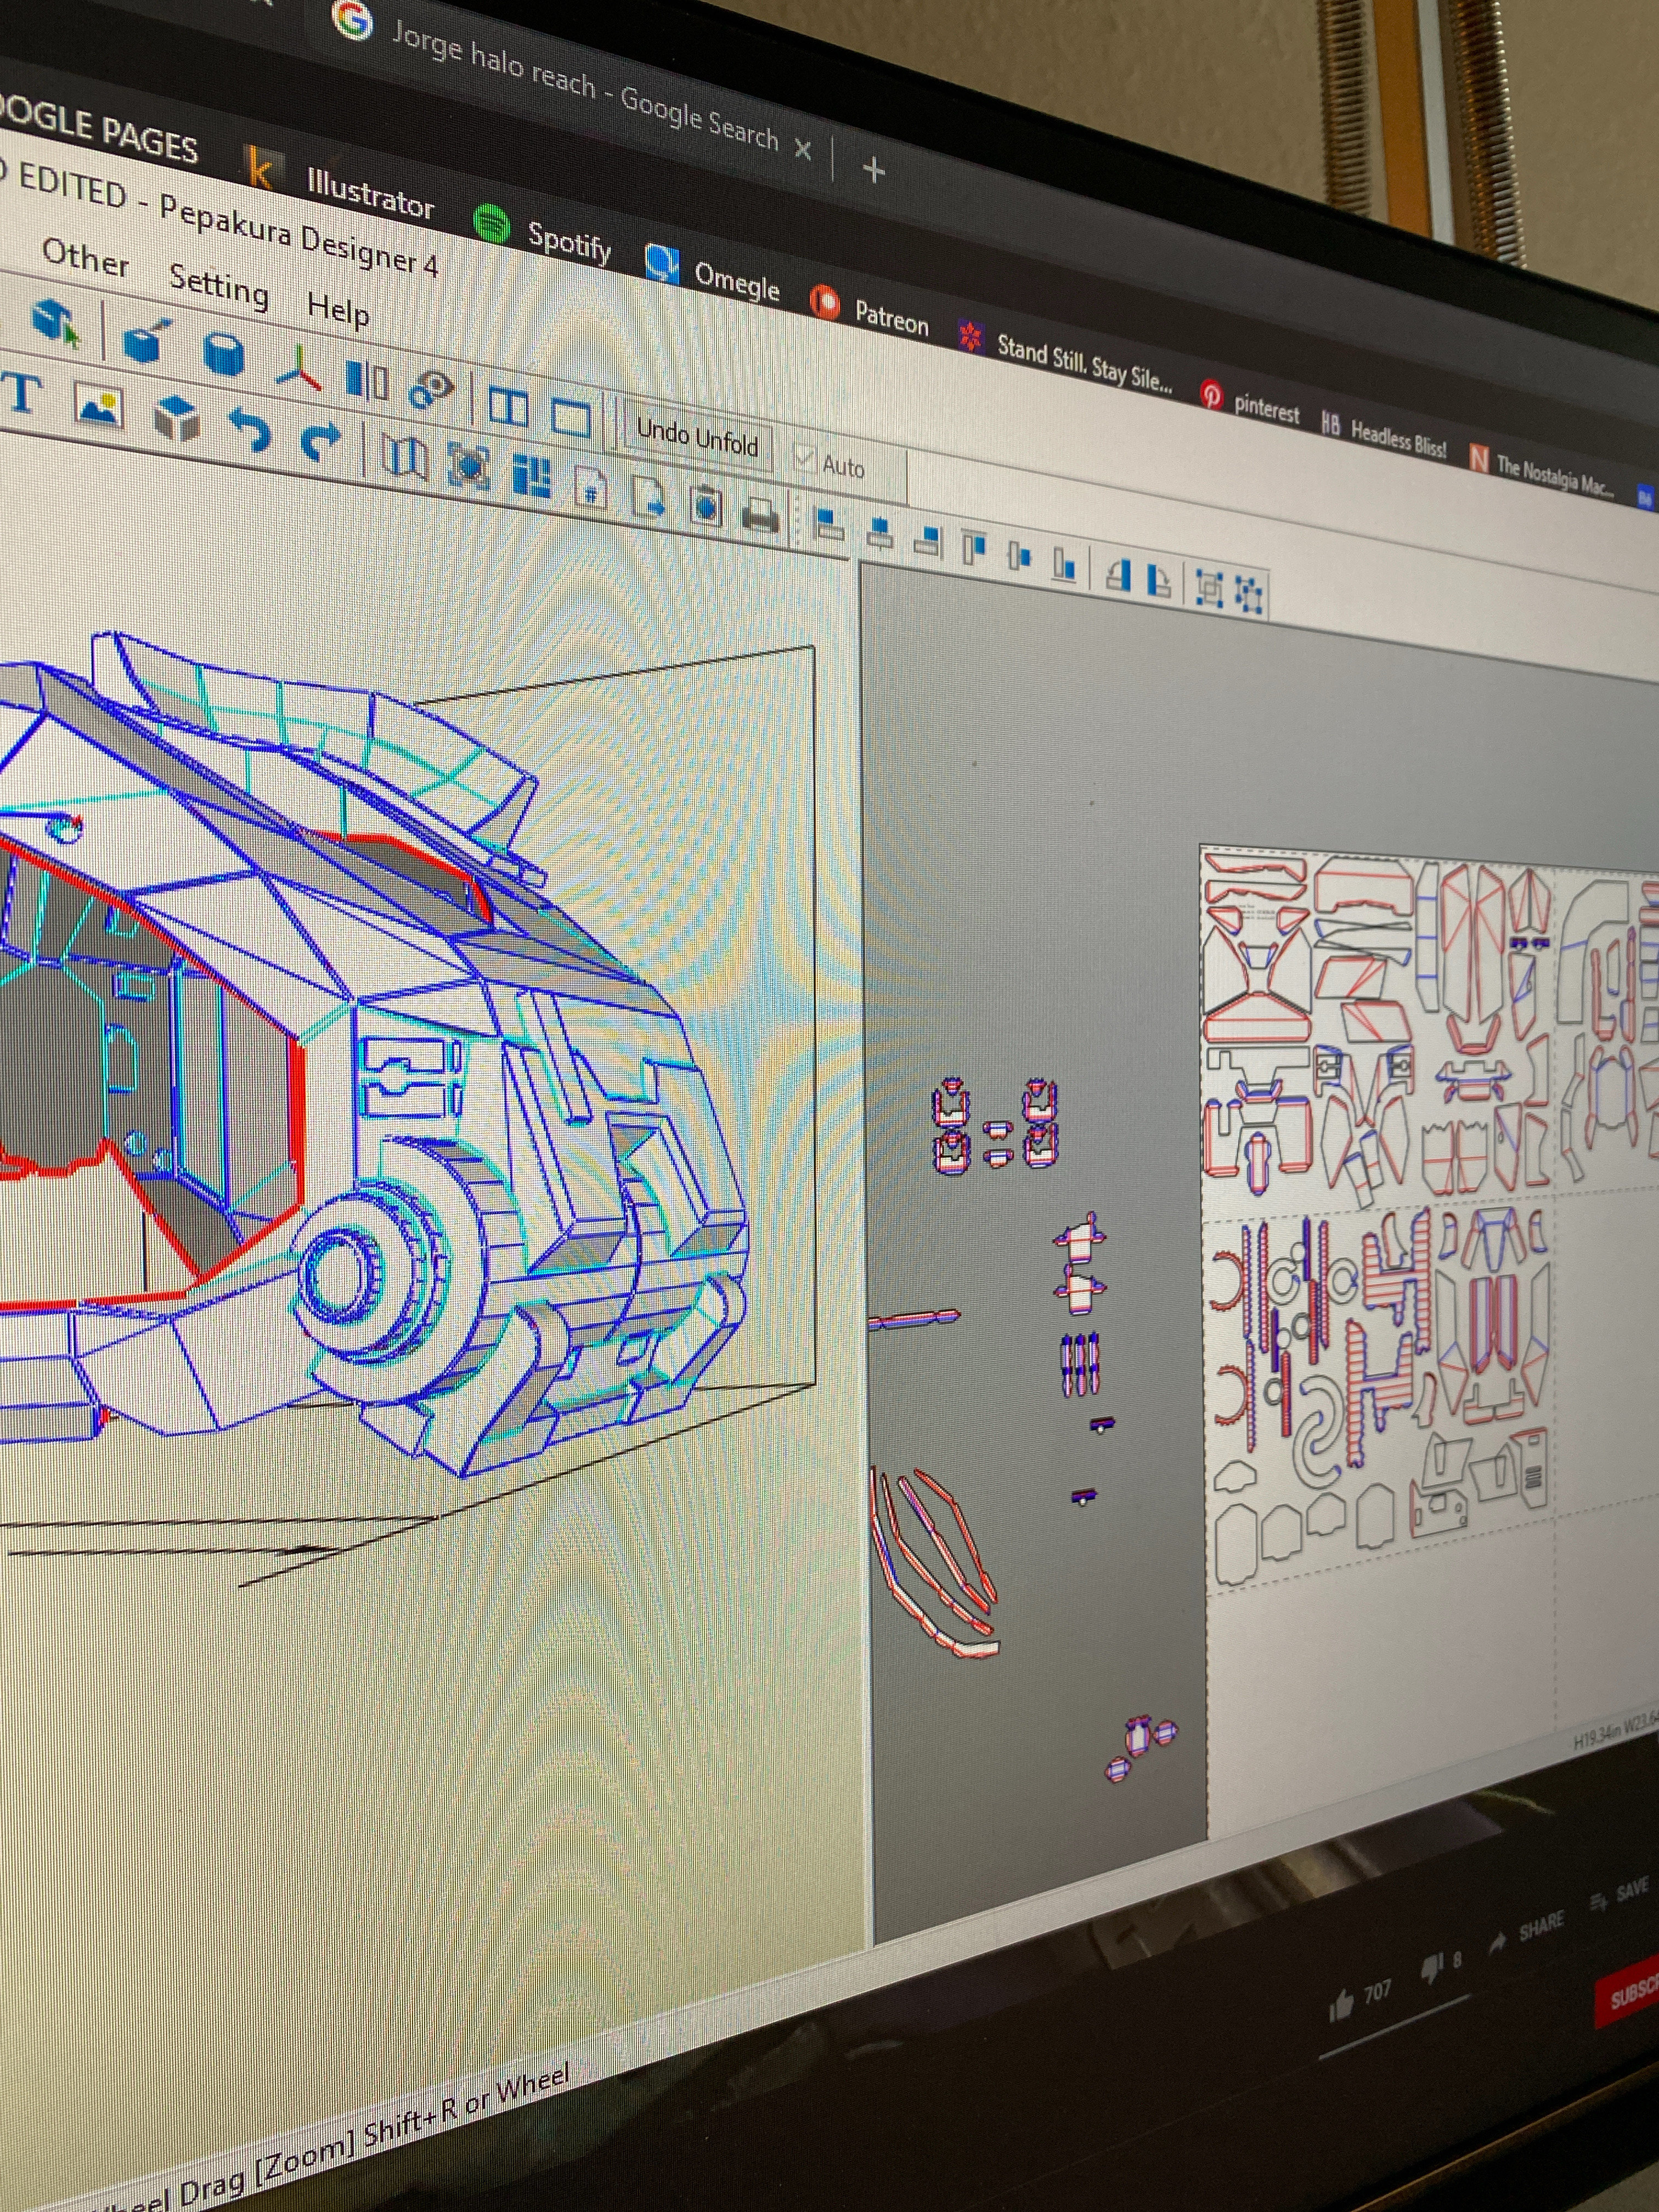The image size is (1659, 2212).
Task: Align selected parts to right icon
Action: tap(928, 542)
